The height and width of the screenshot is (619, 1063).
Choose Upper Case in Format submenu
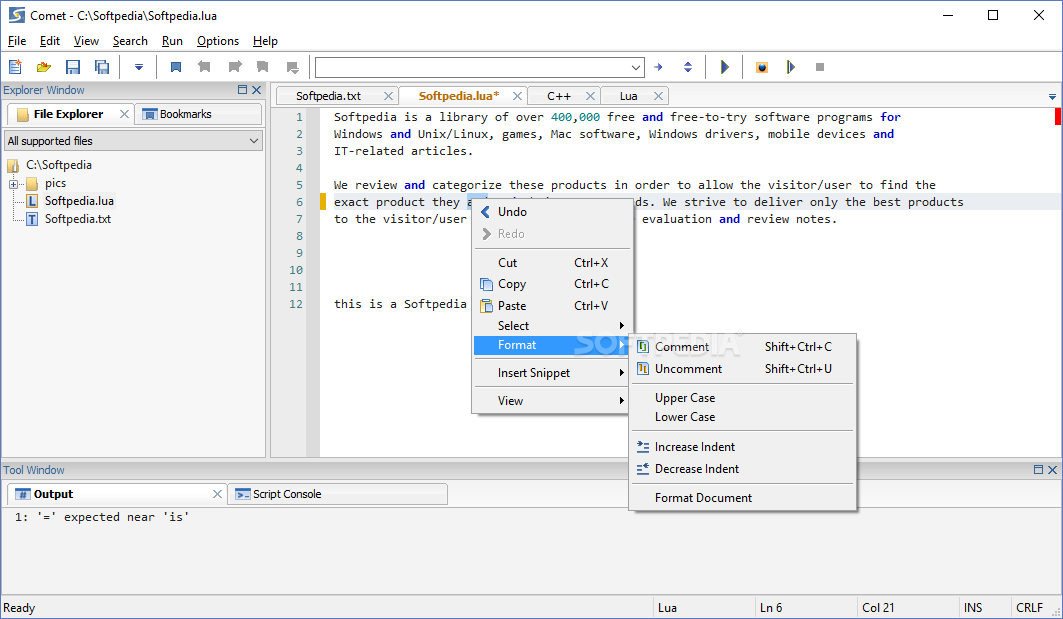(x=742, y=398)
